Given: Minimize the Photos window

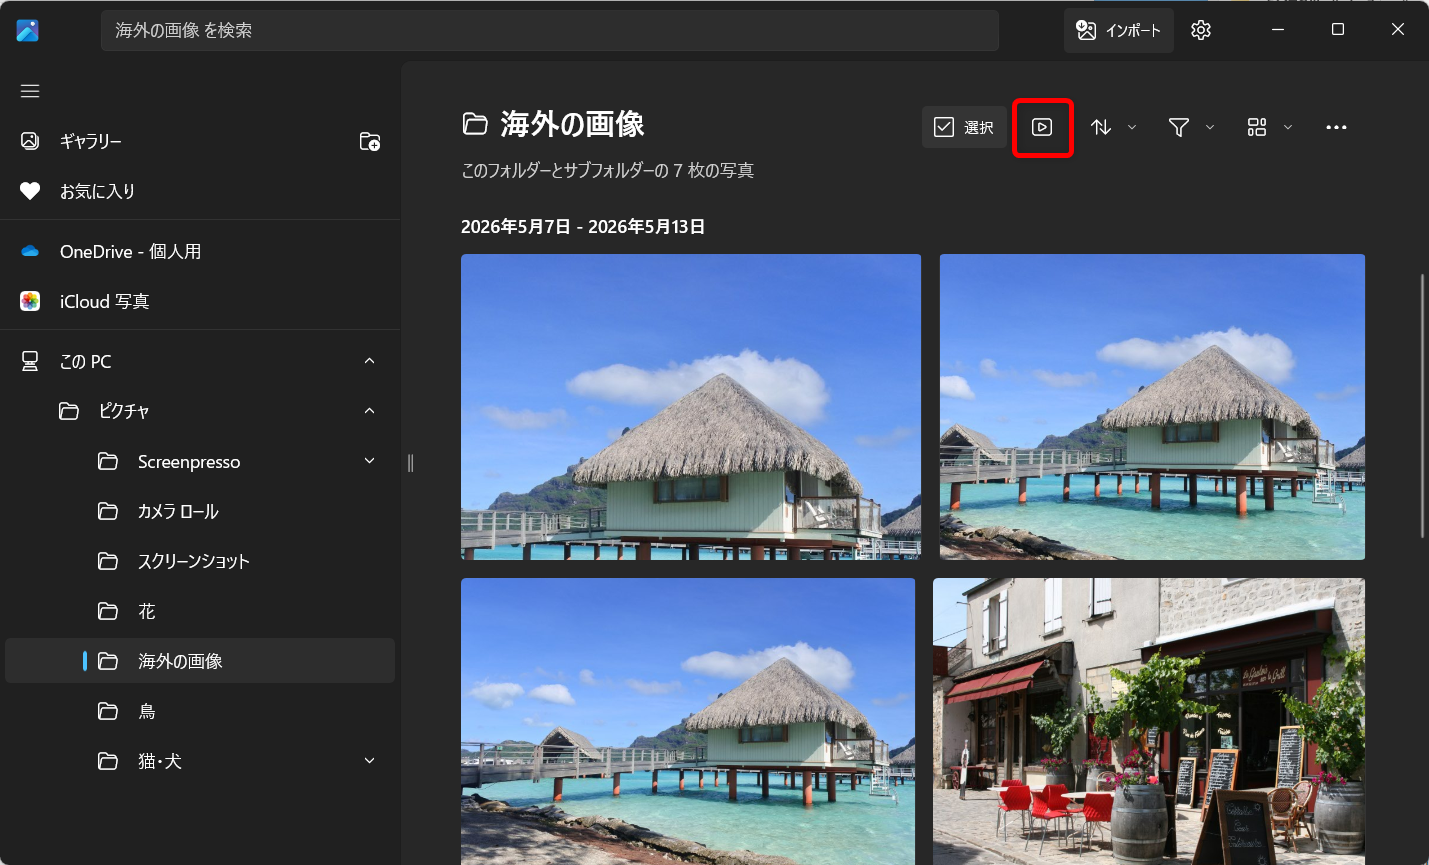Looking at the screenshot, I should 1278,30.
